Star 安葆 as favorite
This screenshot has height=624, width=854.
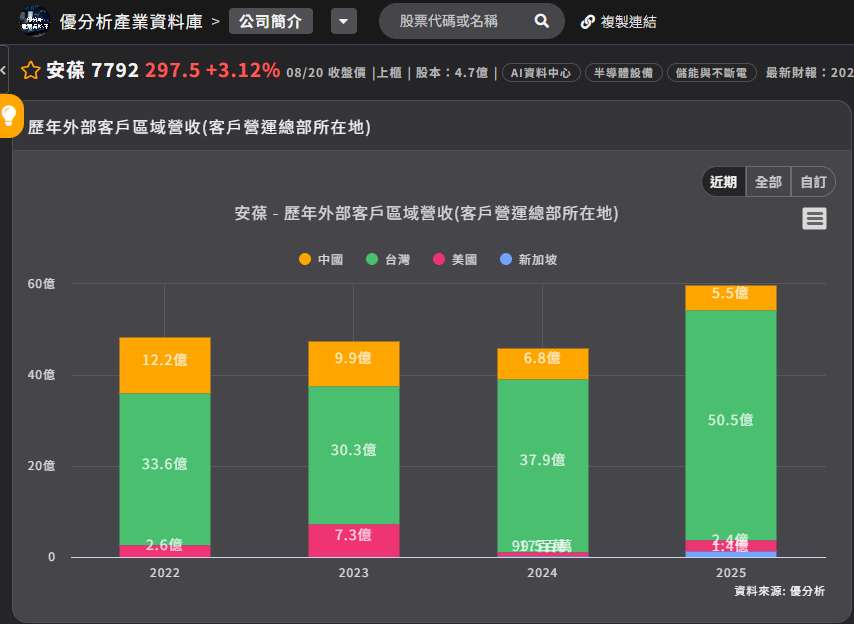pyautogui.click(x=30, y=70)
